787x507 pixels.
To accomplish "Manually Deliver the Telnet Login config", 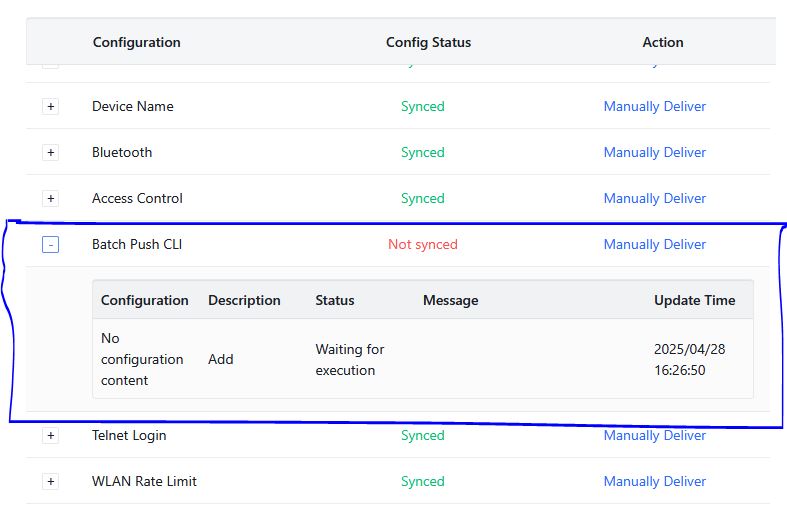I will (654, 436).
